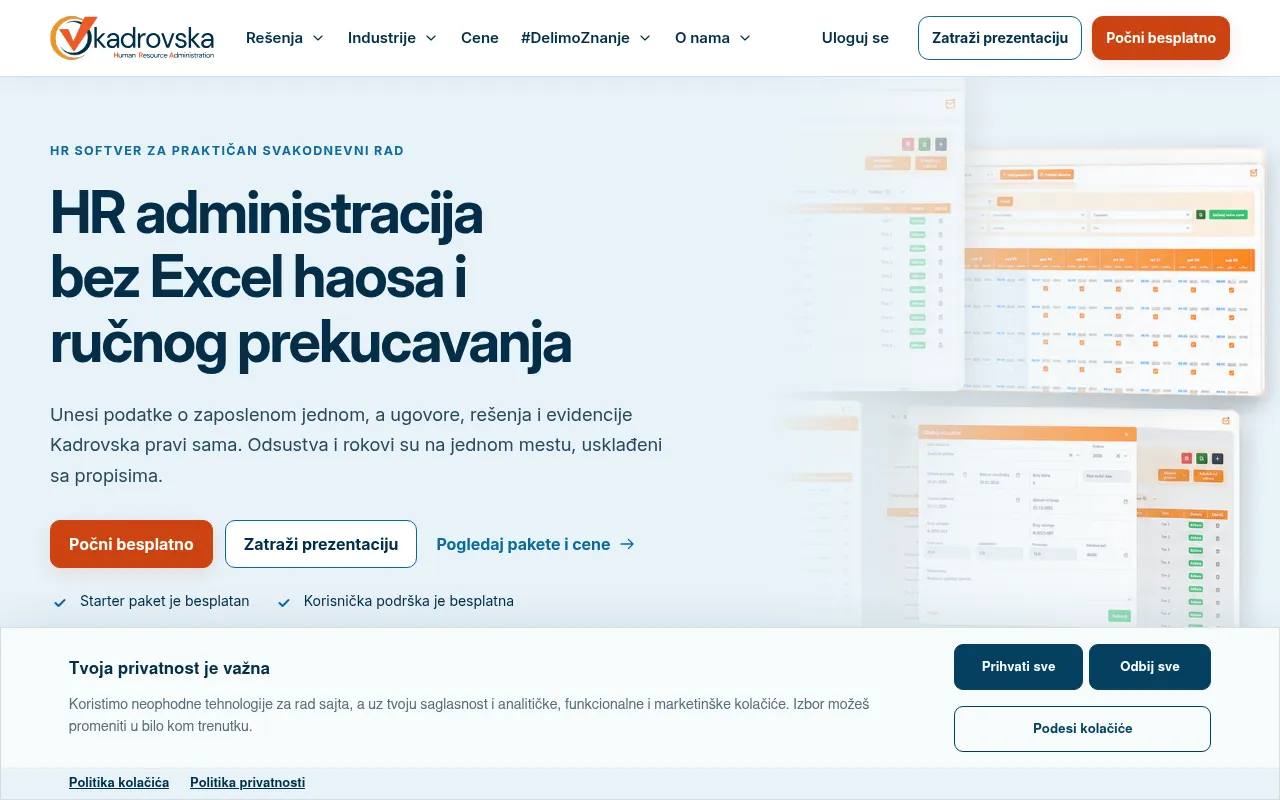
Task: Click the arrow next to Pogledaj pakete i cene
Action: pyautogui.click(x=627, y=544)
